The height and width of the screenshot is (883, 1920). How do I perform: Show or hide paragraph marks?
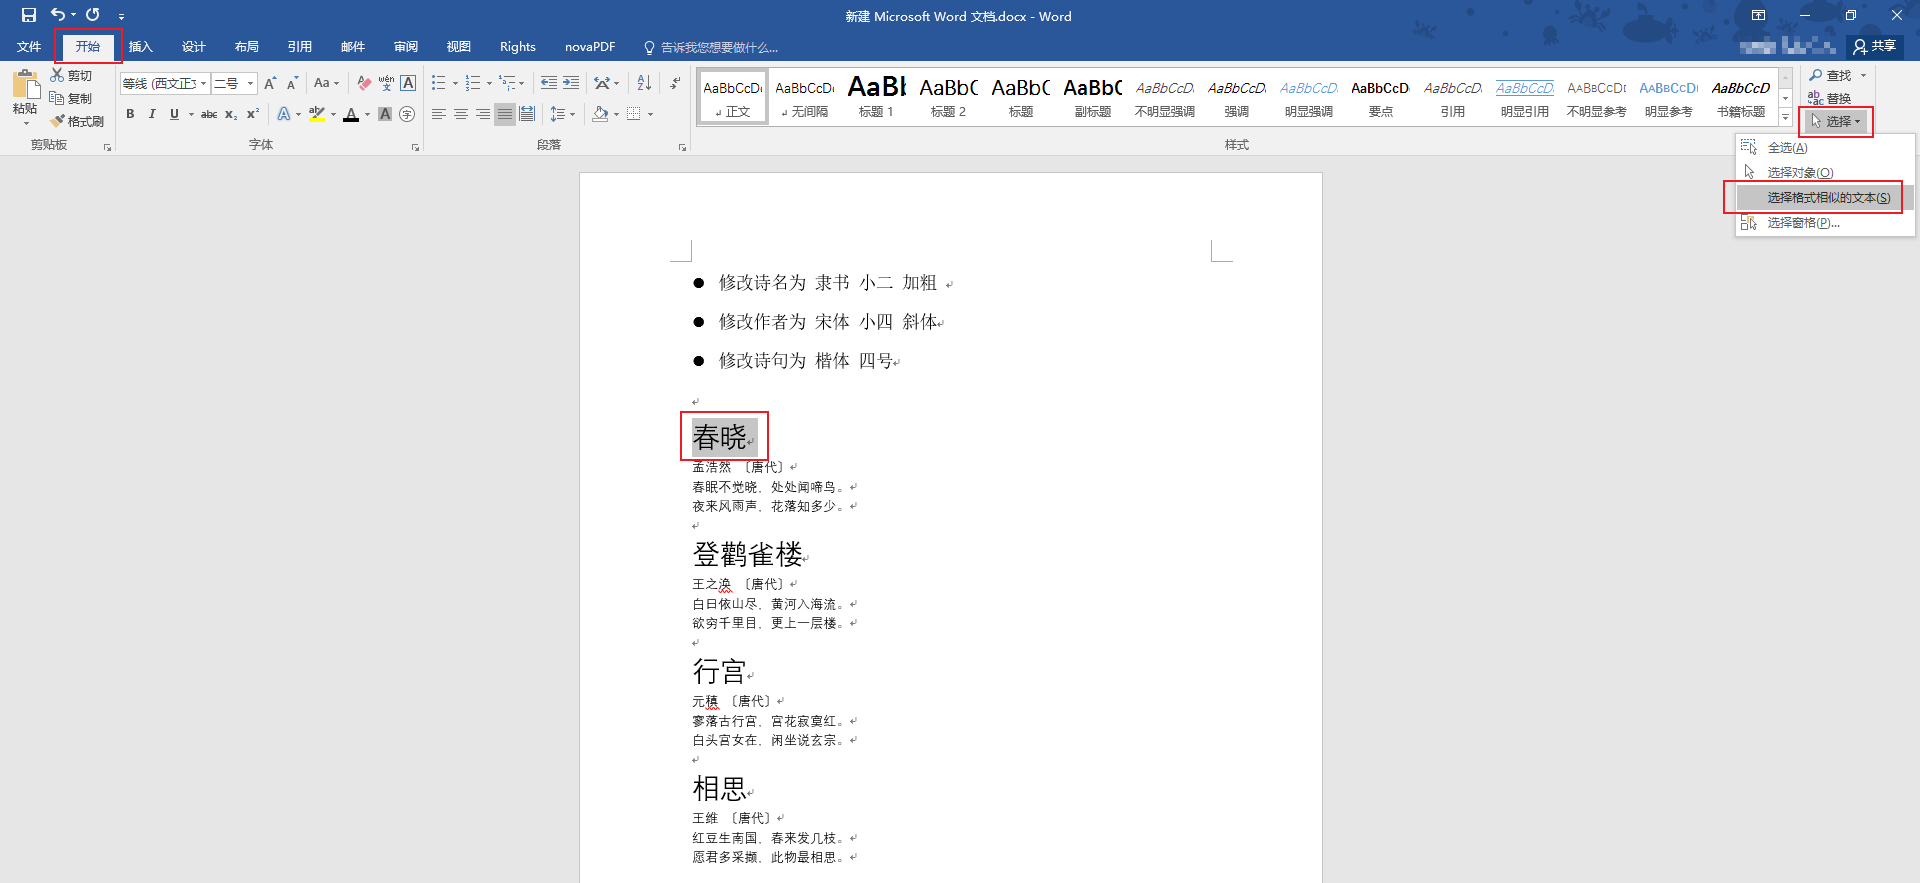pyautogui.click(x=676, y=83)
